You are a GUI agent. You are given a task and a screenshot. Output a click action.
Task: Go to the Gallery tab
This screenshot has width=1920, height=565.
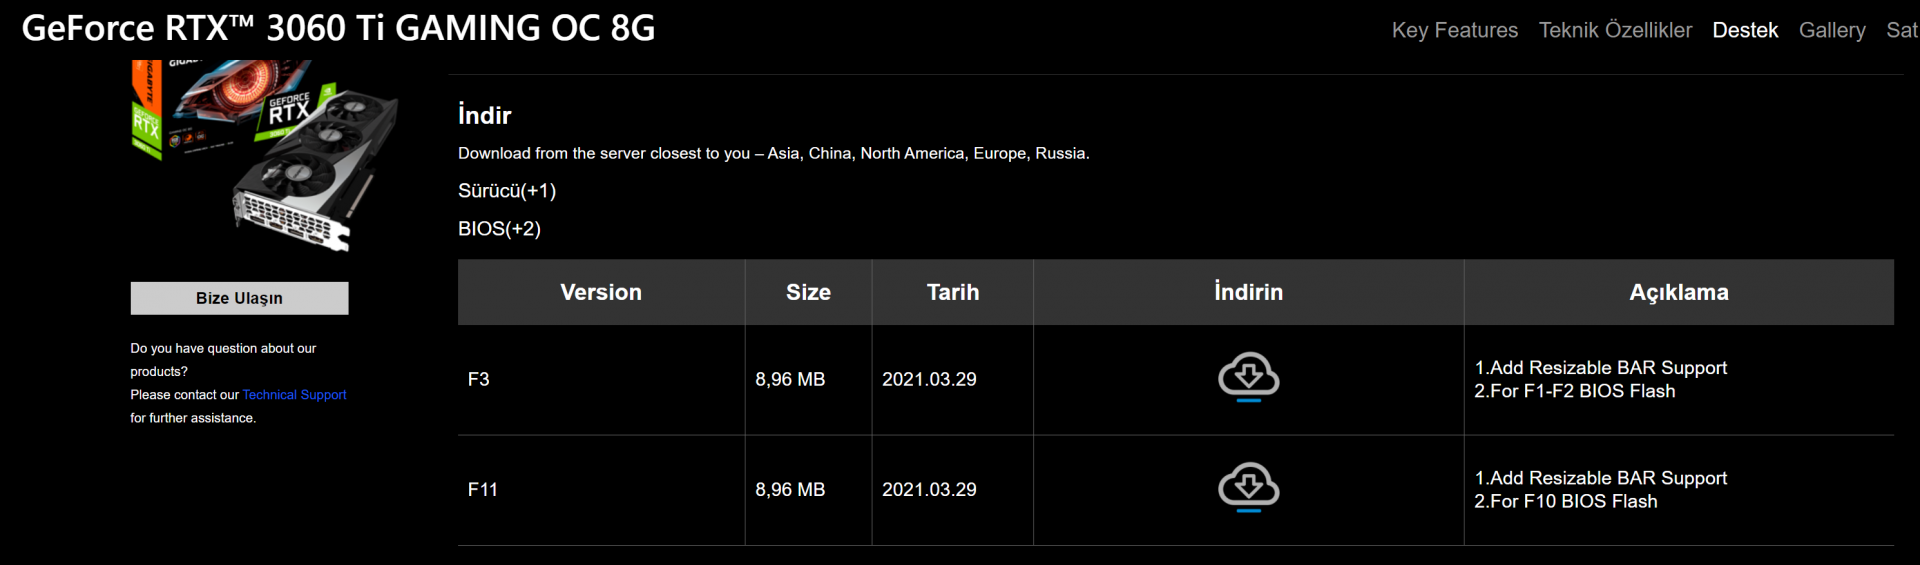(x=1832, y=30)
